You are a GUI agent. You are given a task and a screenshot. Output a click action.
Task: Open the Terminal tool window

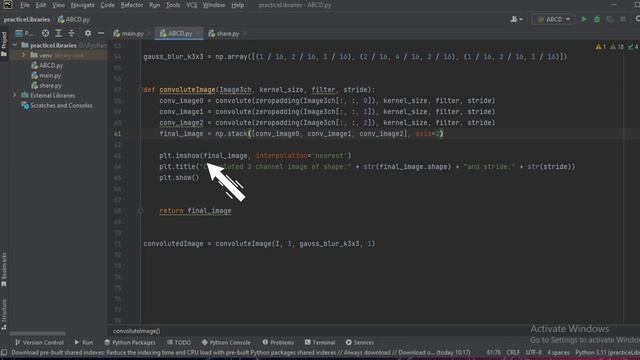click(x=320, y=342)
